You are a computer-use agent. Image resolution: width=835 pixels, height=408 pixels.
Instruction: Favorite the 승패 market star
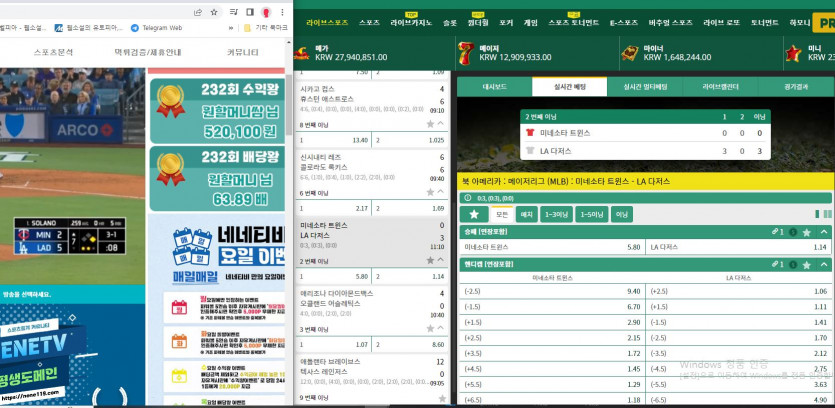(807, 232)
